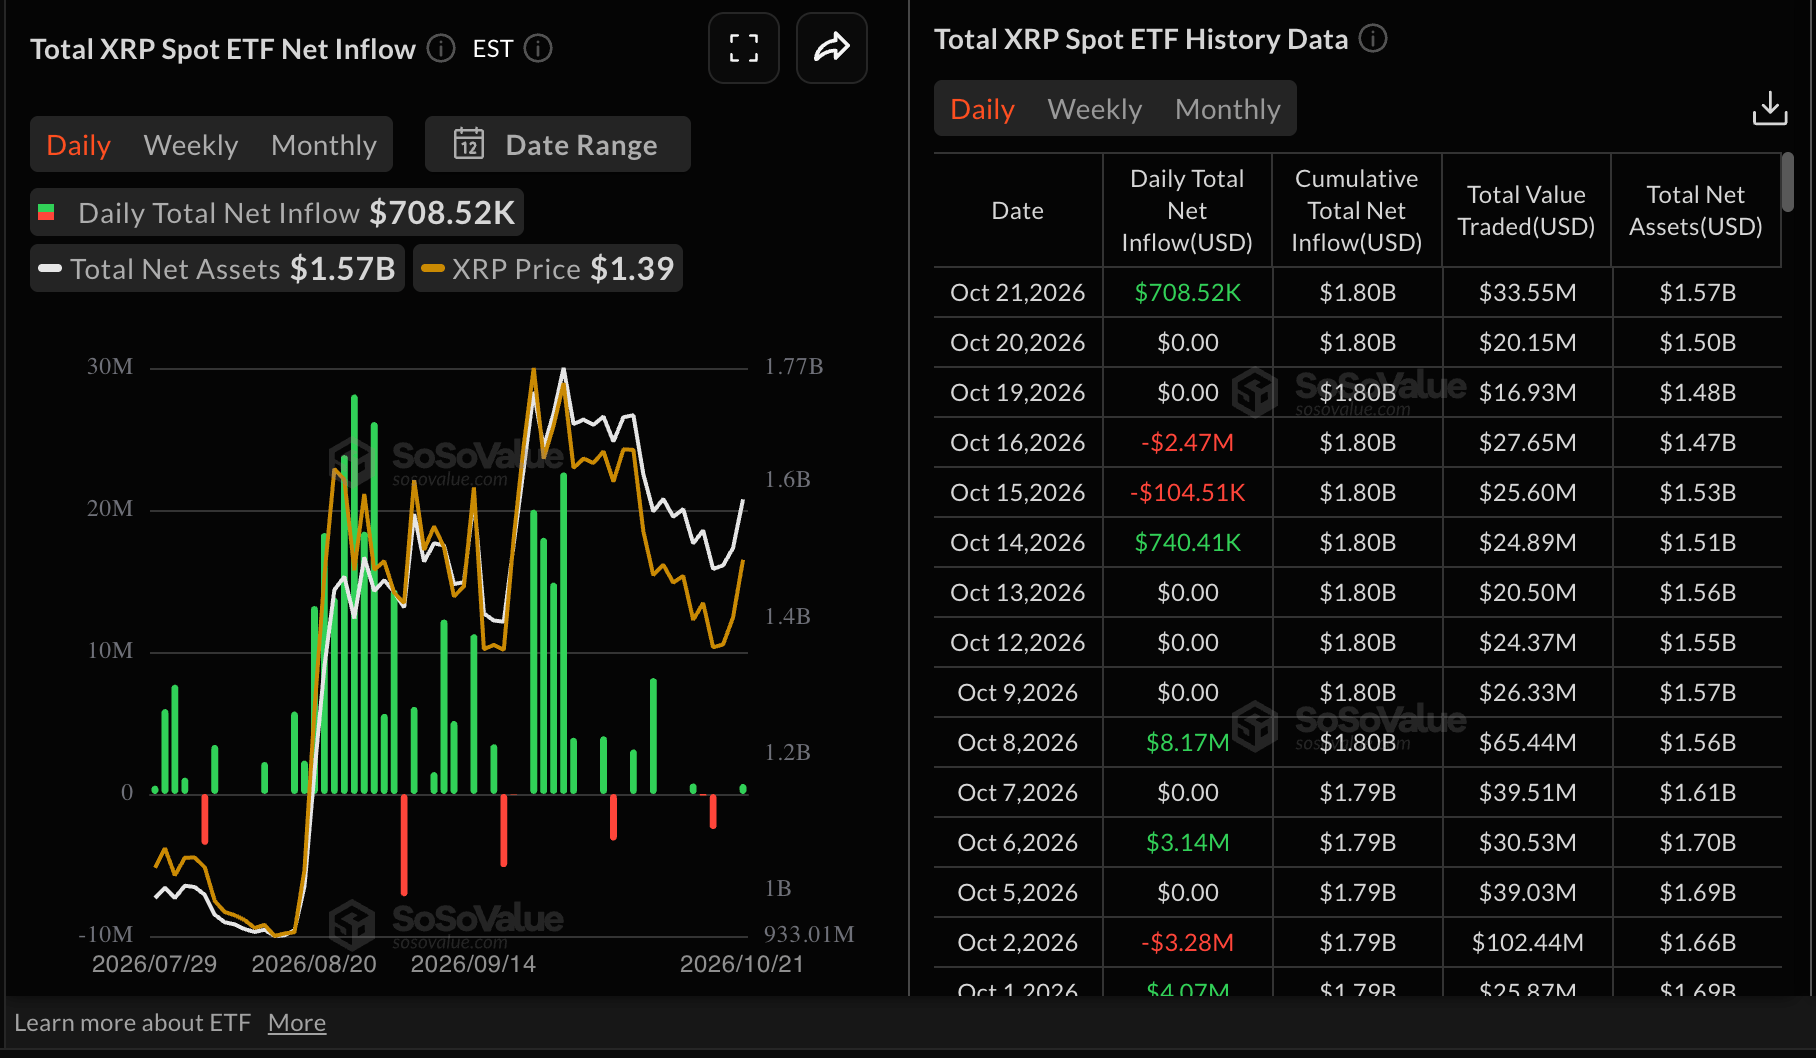
Task: Click the 2026/07/29 x-axis date label
Action: click(154, 964)
